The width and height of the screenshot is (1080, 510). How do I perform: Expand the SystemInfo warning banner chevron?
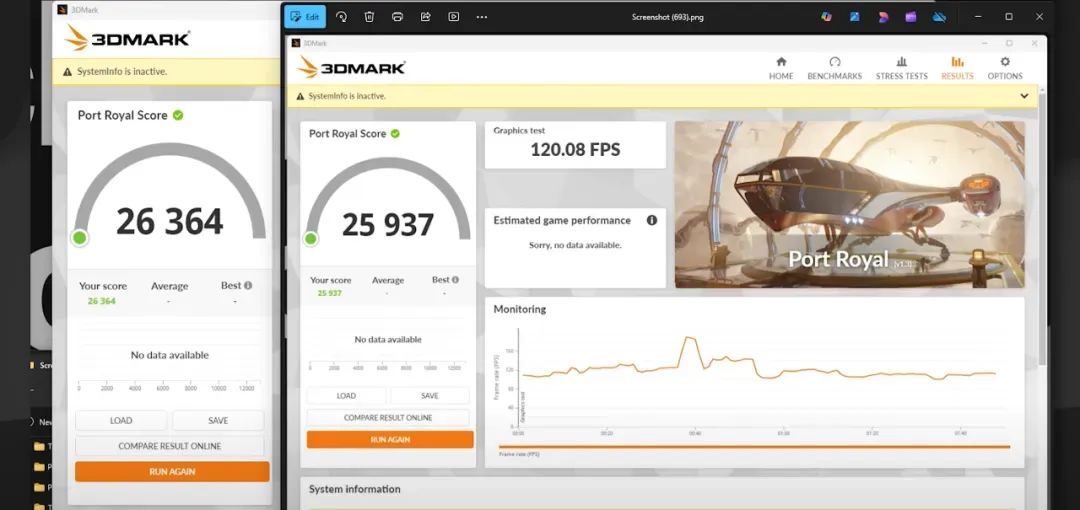coord(1024,96)
